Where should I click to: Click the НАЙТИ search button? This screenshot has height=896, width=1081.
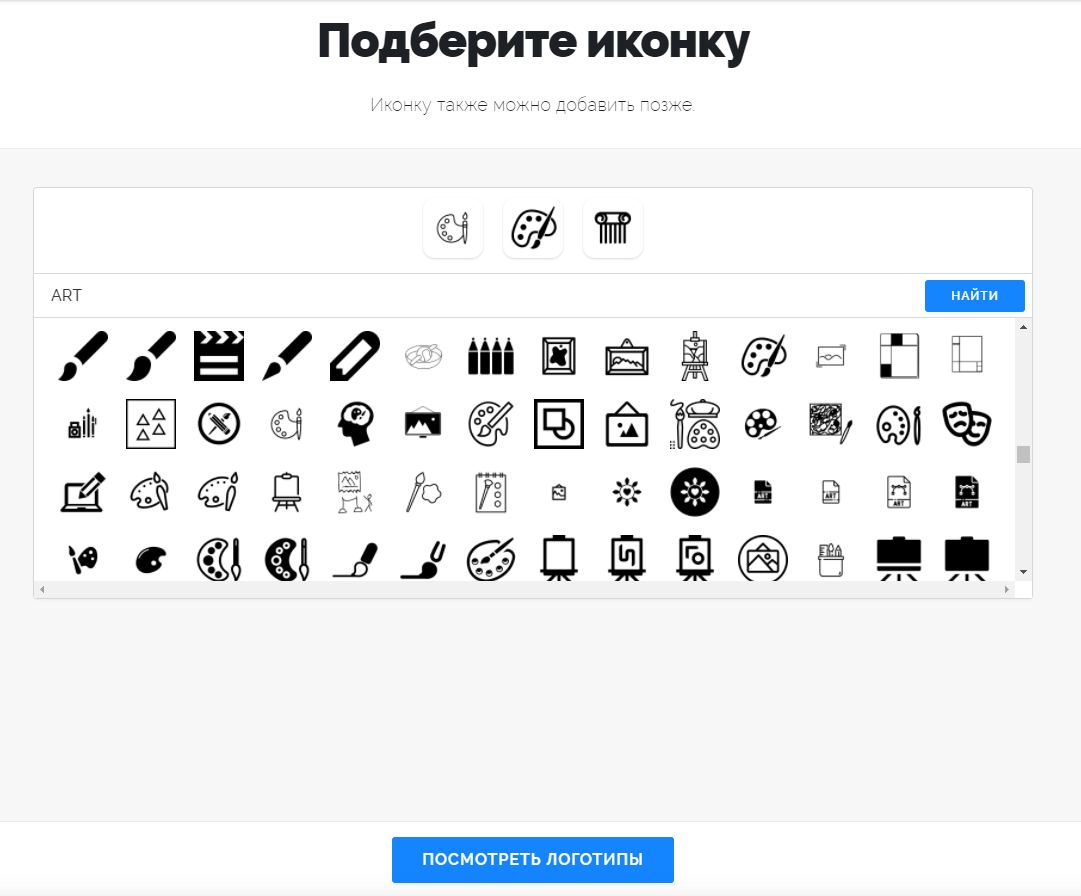click(975, 296)
